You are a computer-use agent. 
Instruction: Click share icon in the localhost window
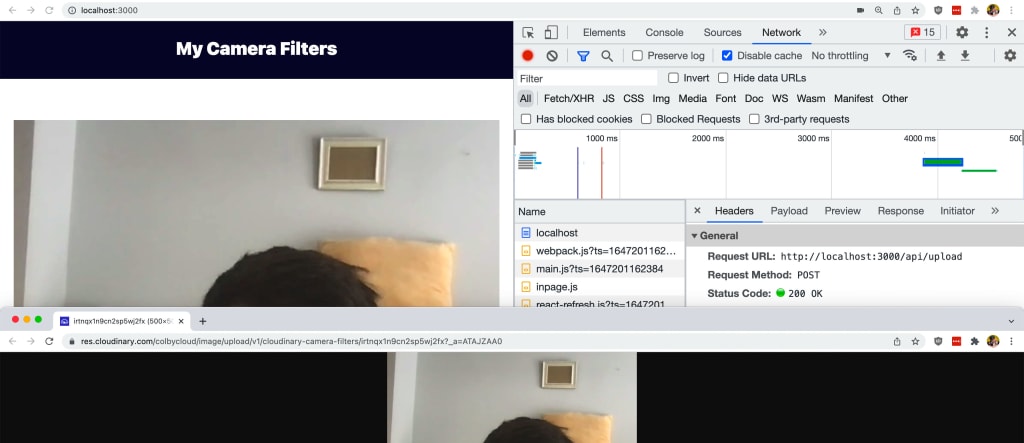[897, 10]
